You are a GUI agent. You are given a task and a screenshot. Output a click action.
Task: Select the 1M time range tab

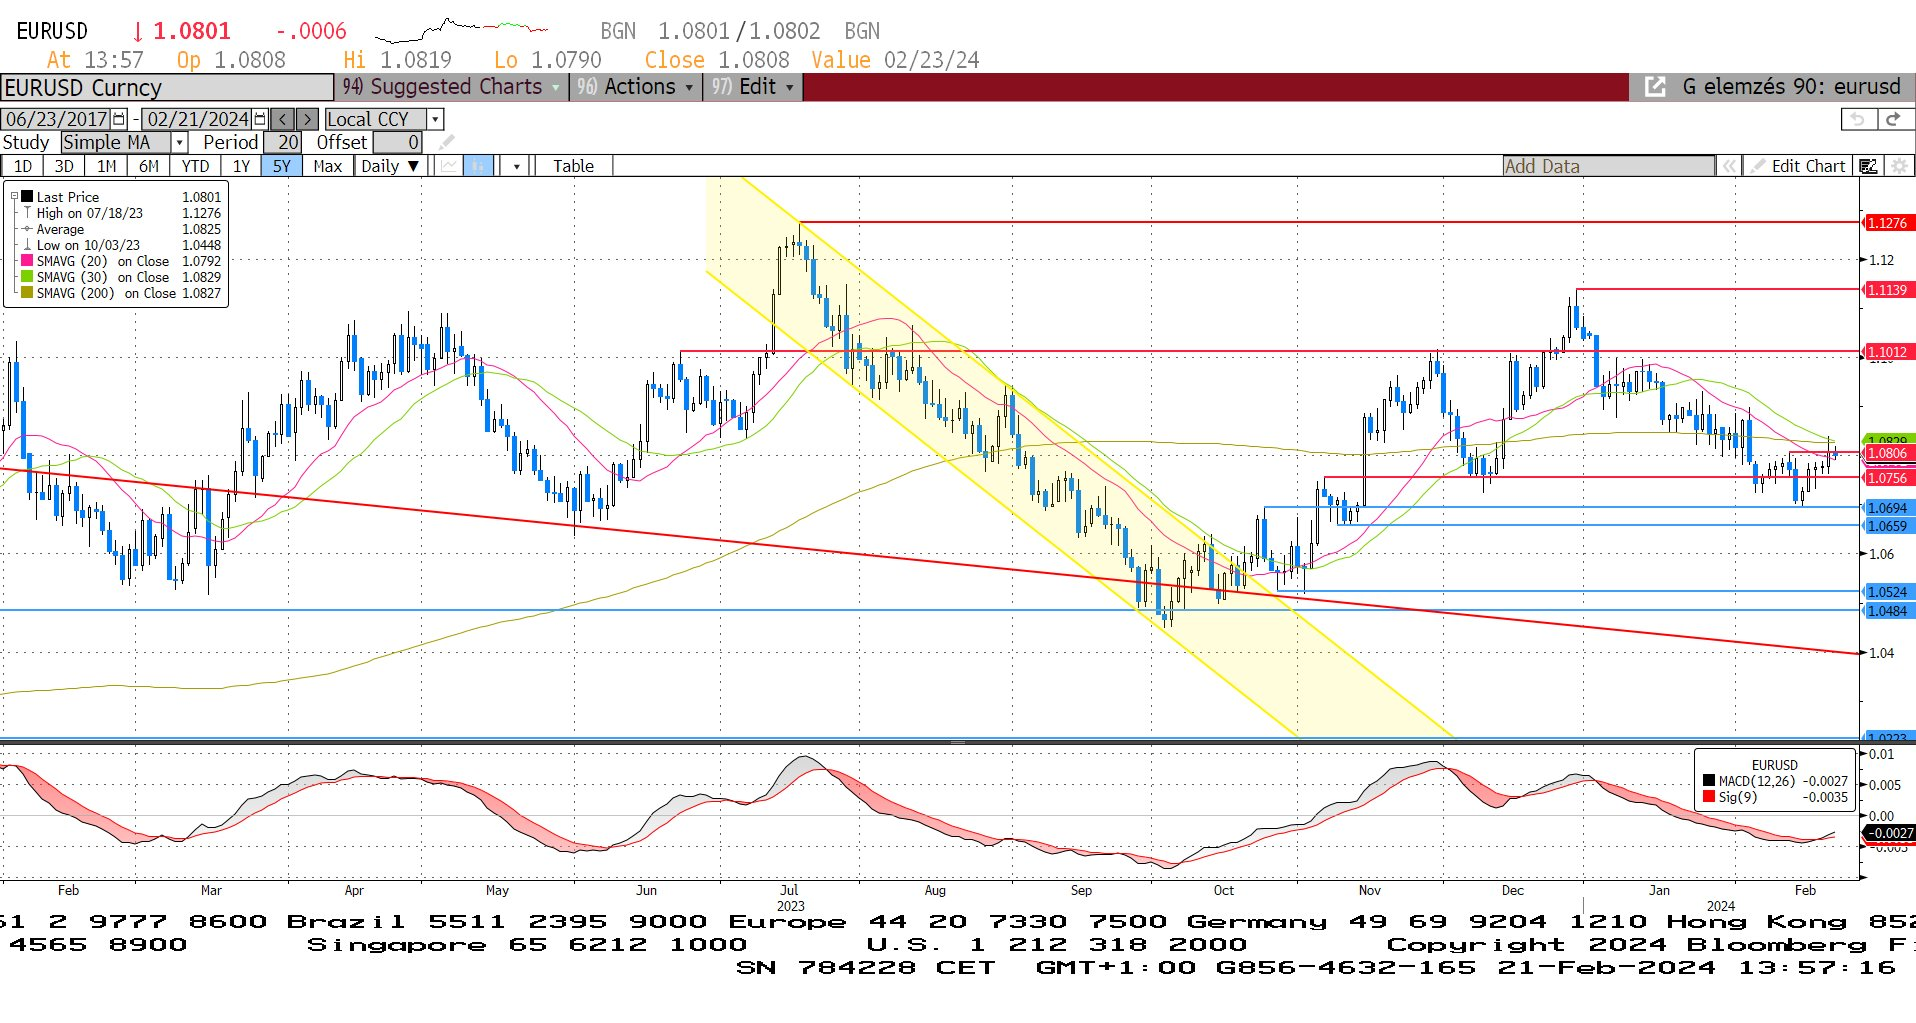(106, 166)
